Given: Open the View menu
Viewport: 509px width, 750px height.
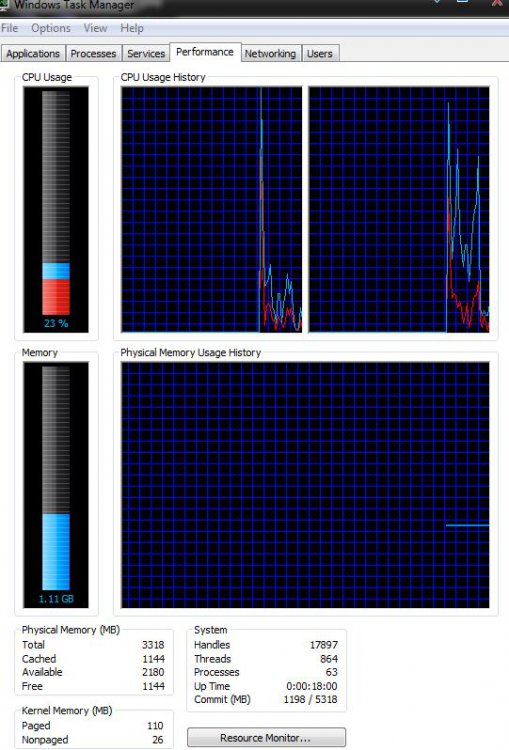Looking at the screenshot, I should [95, 28].
